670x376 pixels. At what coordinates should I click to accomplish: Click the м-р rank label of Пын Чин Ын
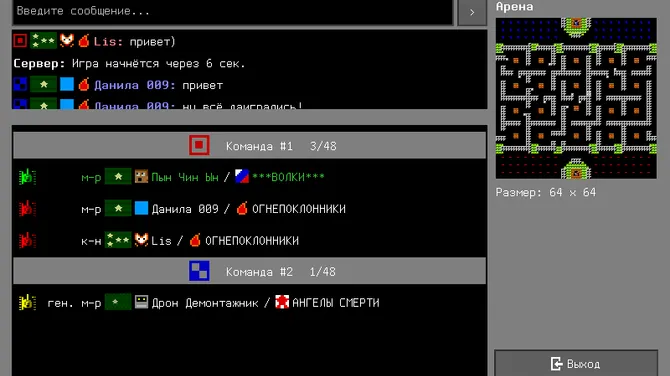point(91,177)
